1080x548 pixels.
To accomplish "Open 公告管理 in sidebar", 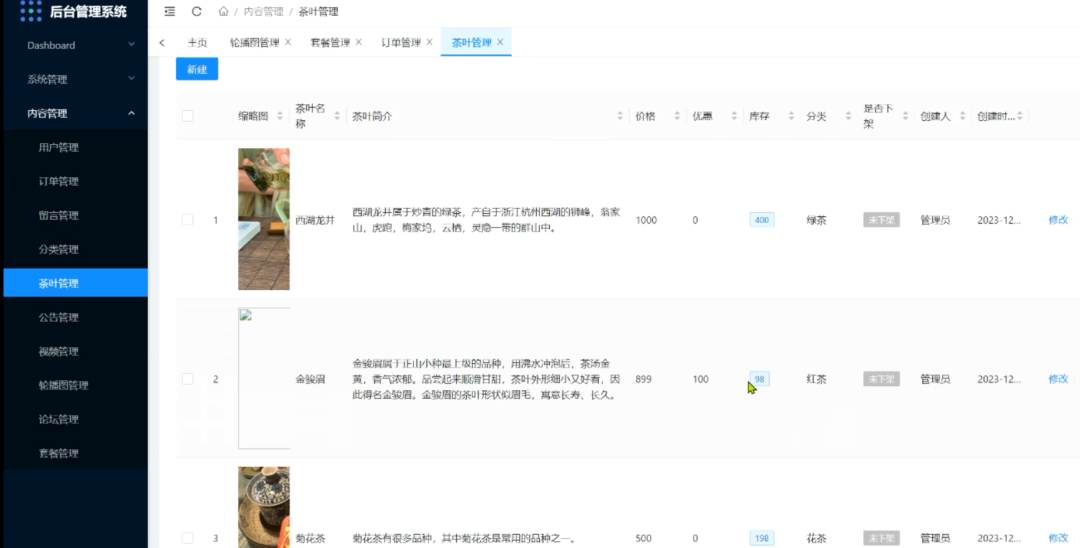I will coord(76,317).
